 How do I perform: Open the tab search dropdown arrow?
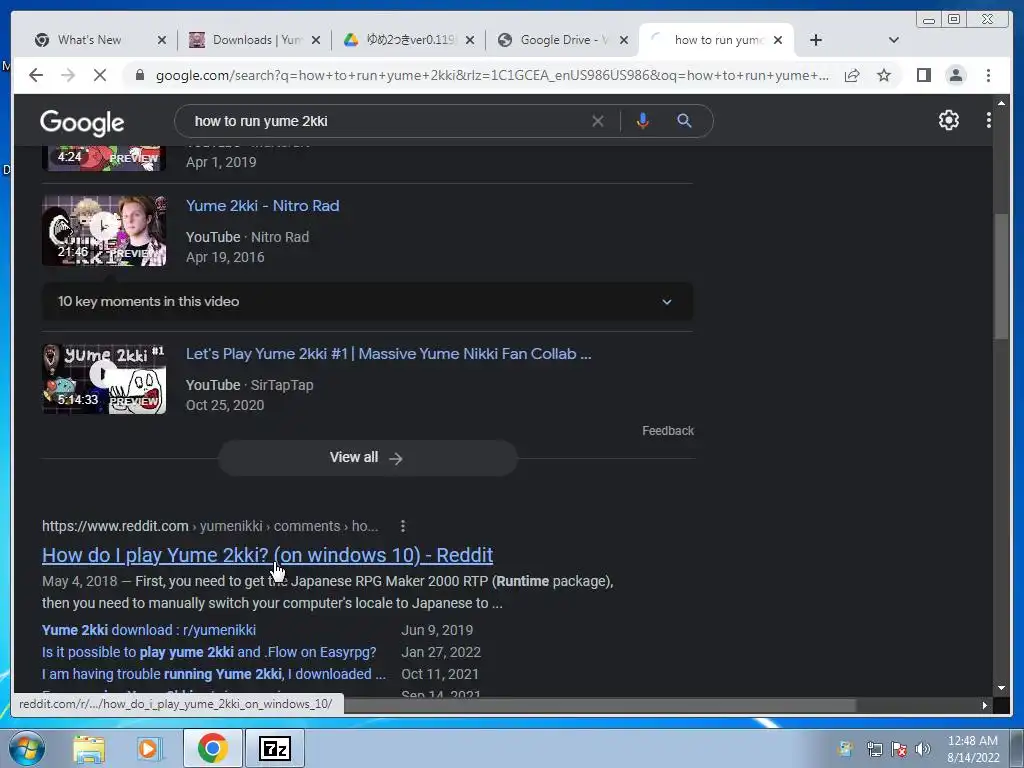(x=894, y=40)
